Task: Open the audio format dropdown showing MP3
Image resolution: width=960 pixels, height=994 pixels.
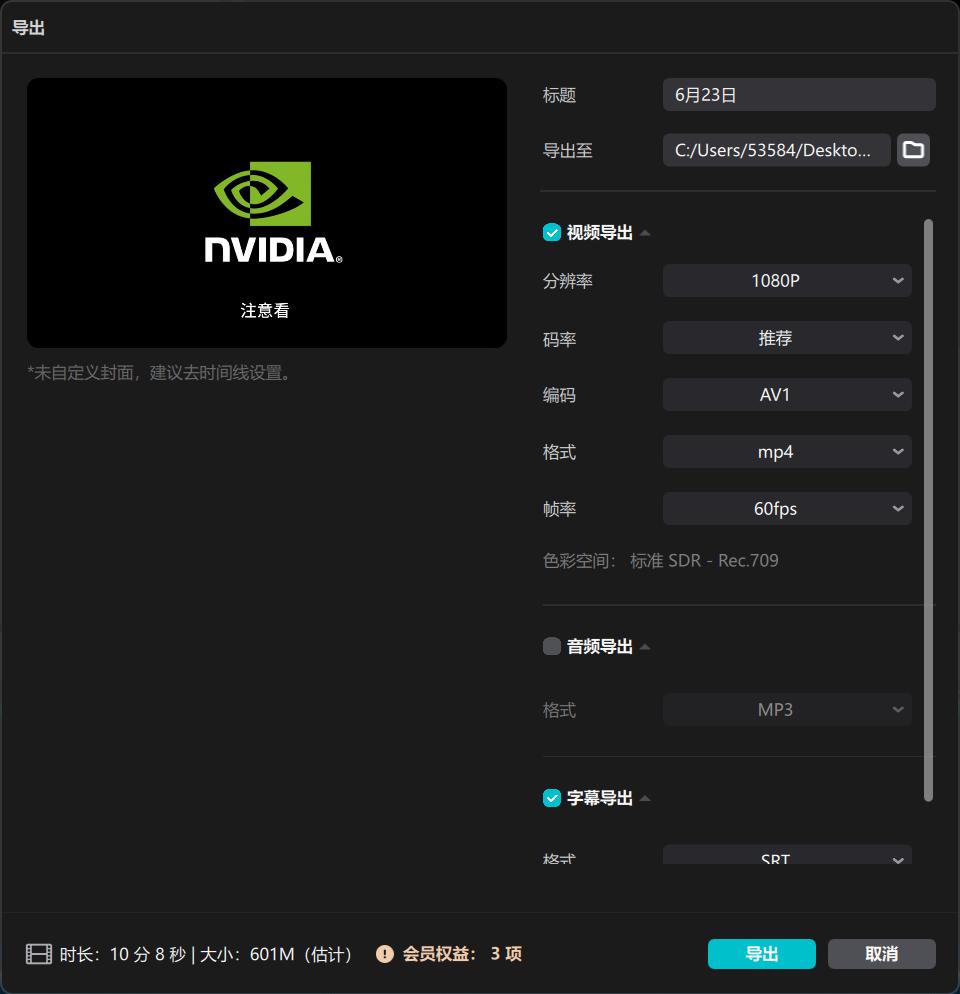Action: 787,709
